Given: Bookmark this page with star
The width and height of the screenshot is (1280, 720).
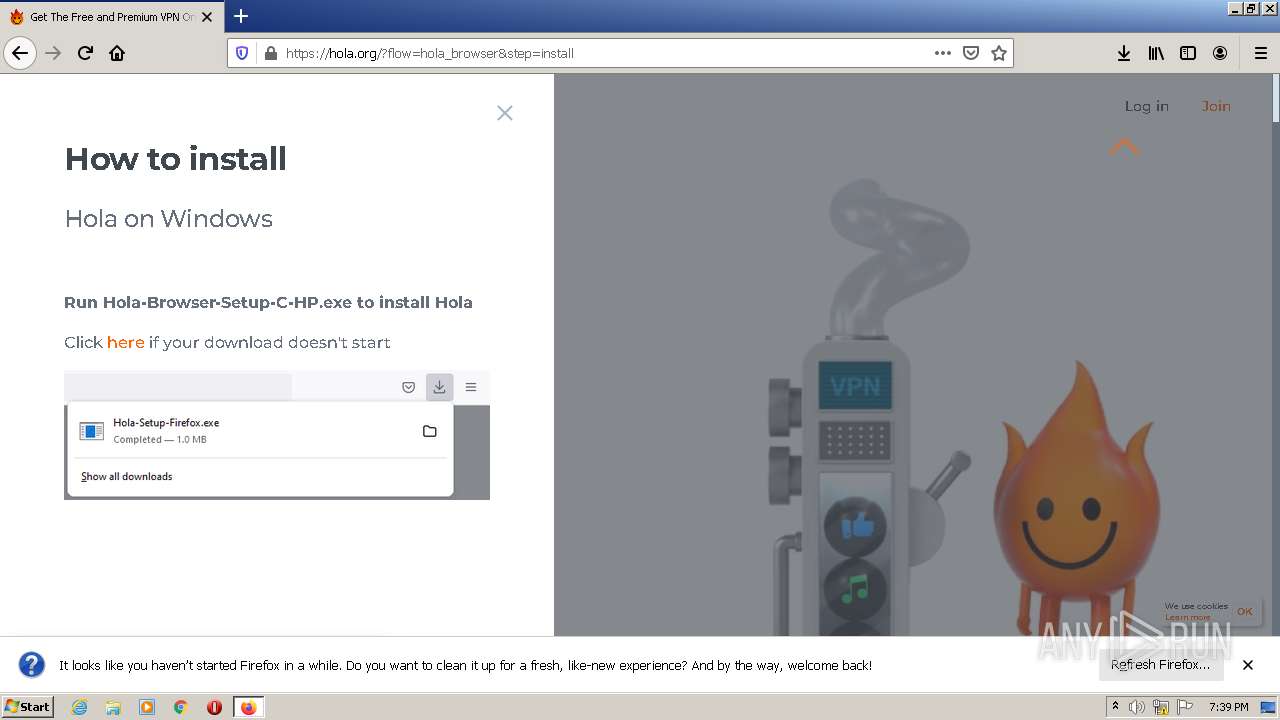Looking at the screenshot, I should pos(998,53).
